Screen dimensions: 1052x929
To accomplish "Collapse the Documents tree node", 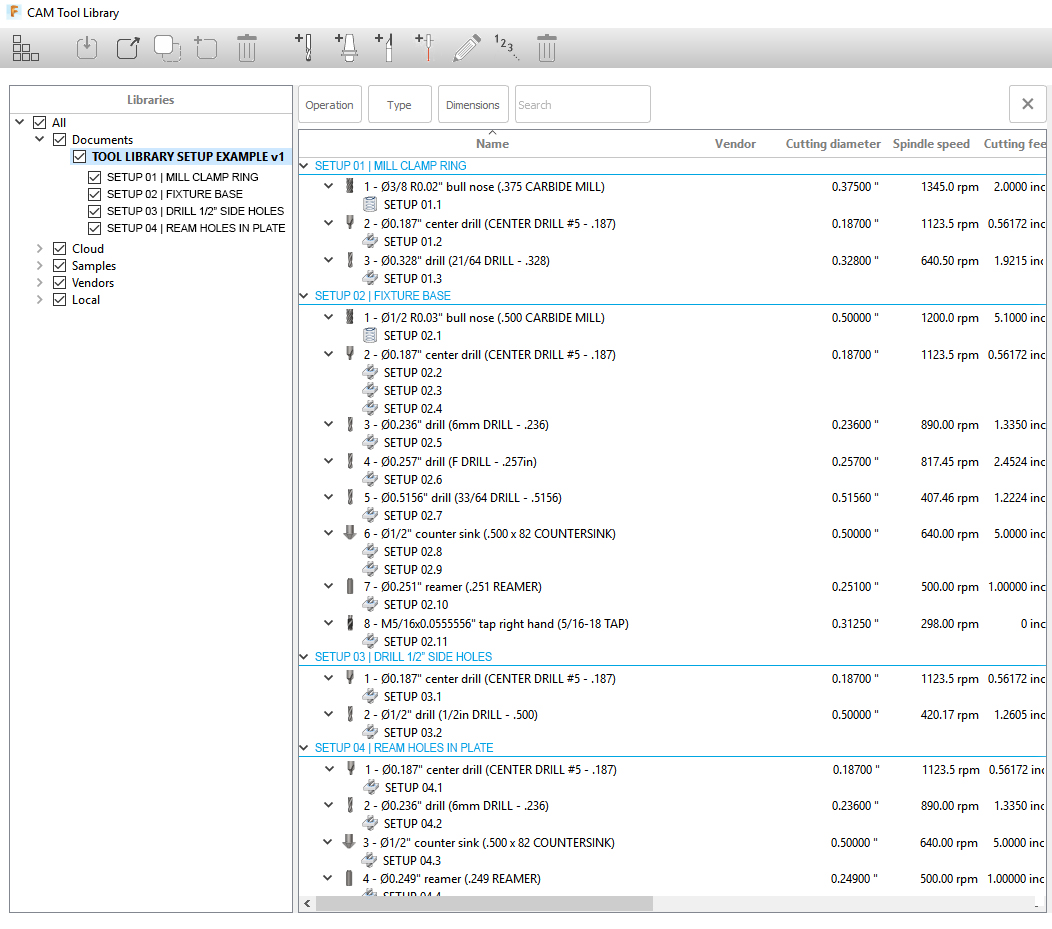I will click(40, 139).
